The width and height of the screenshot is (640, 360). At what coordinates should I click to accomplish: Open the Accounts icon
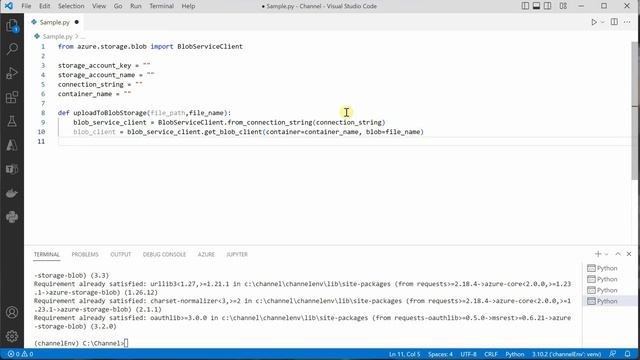point(12,312)
